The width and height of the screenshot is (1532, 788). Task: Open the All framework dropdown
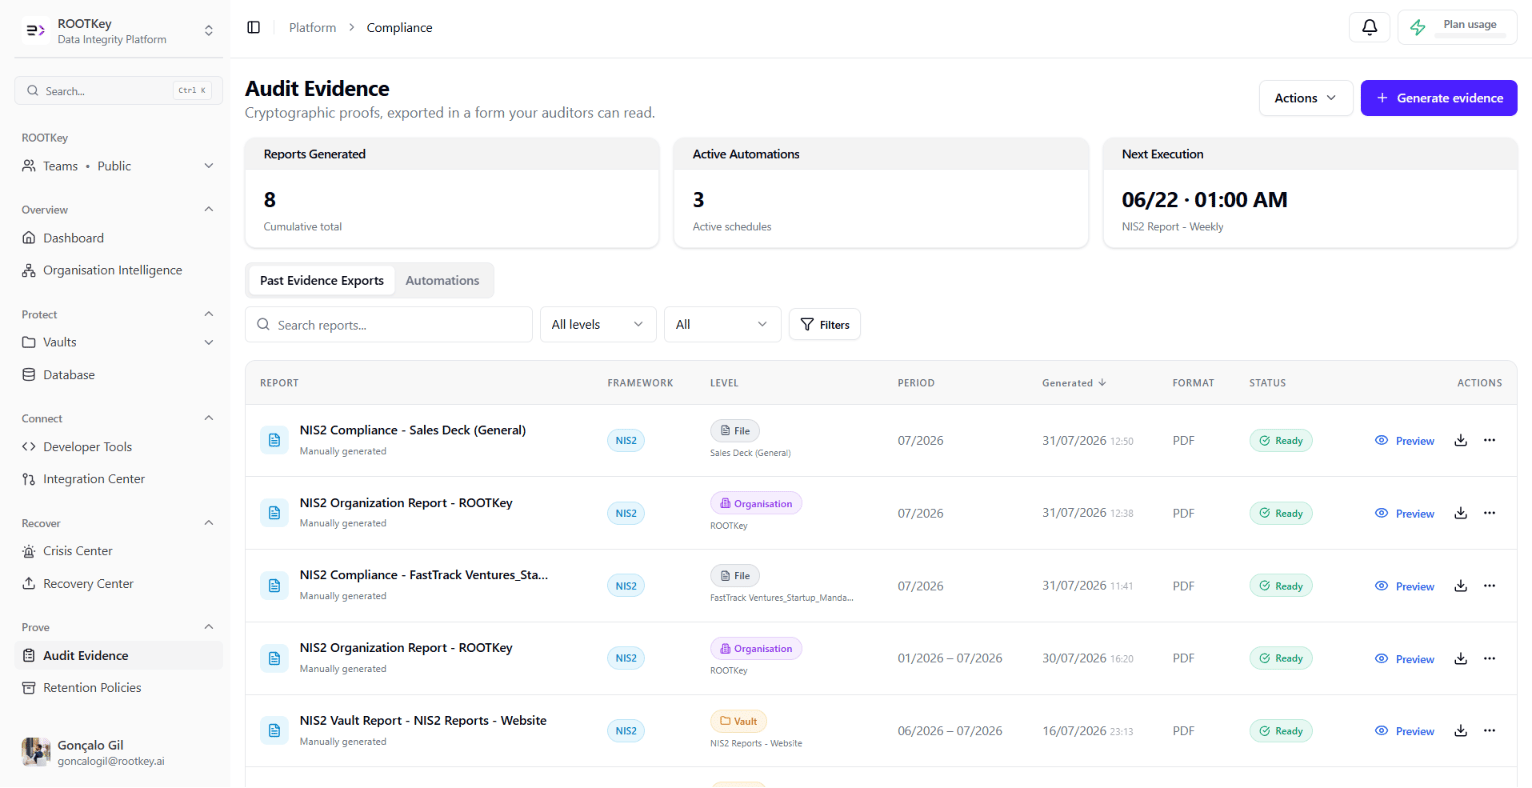[x=723, y=325]
